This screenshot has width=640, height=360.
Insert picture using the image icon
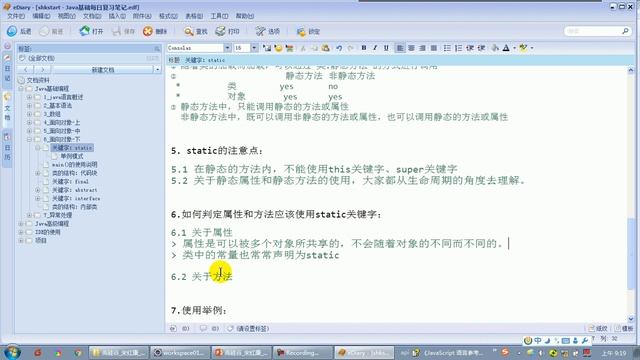tap(267, 48)
